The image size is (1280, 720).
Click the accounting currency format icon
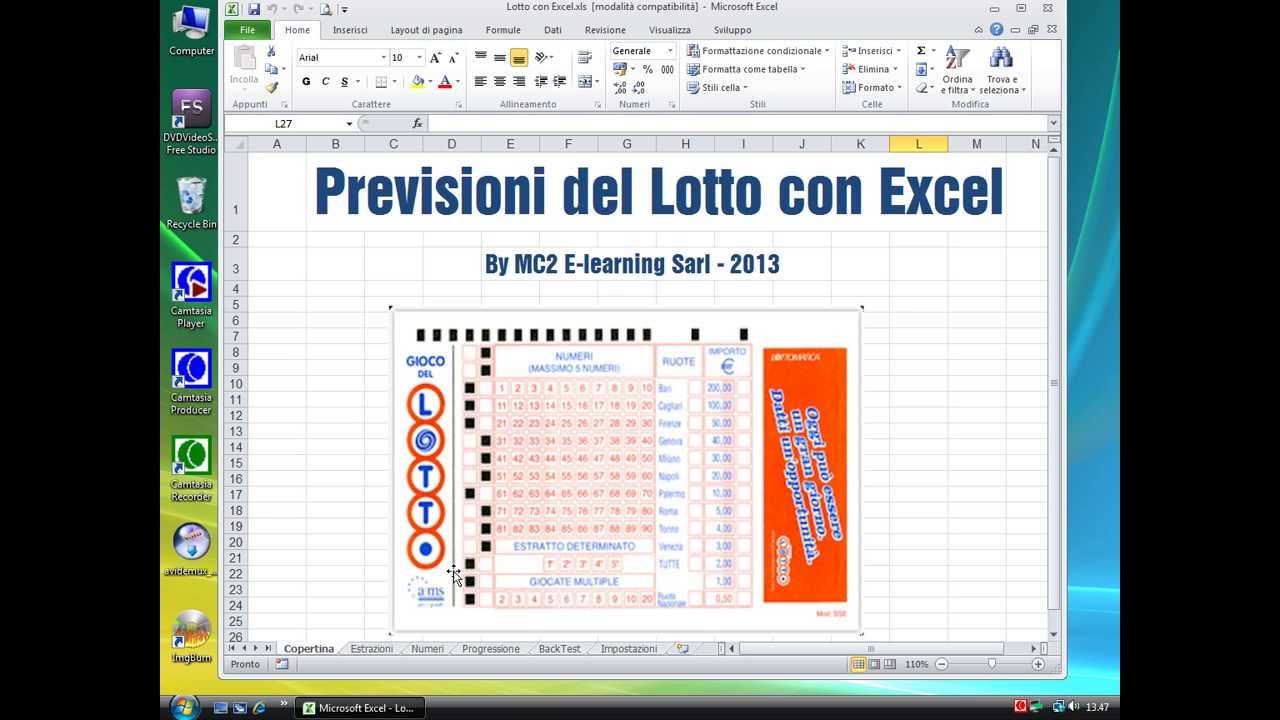tap(620, 69)
